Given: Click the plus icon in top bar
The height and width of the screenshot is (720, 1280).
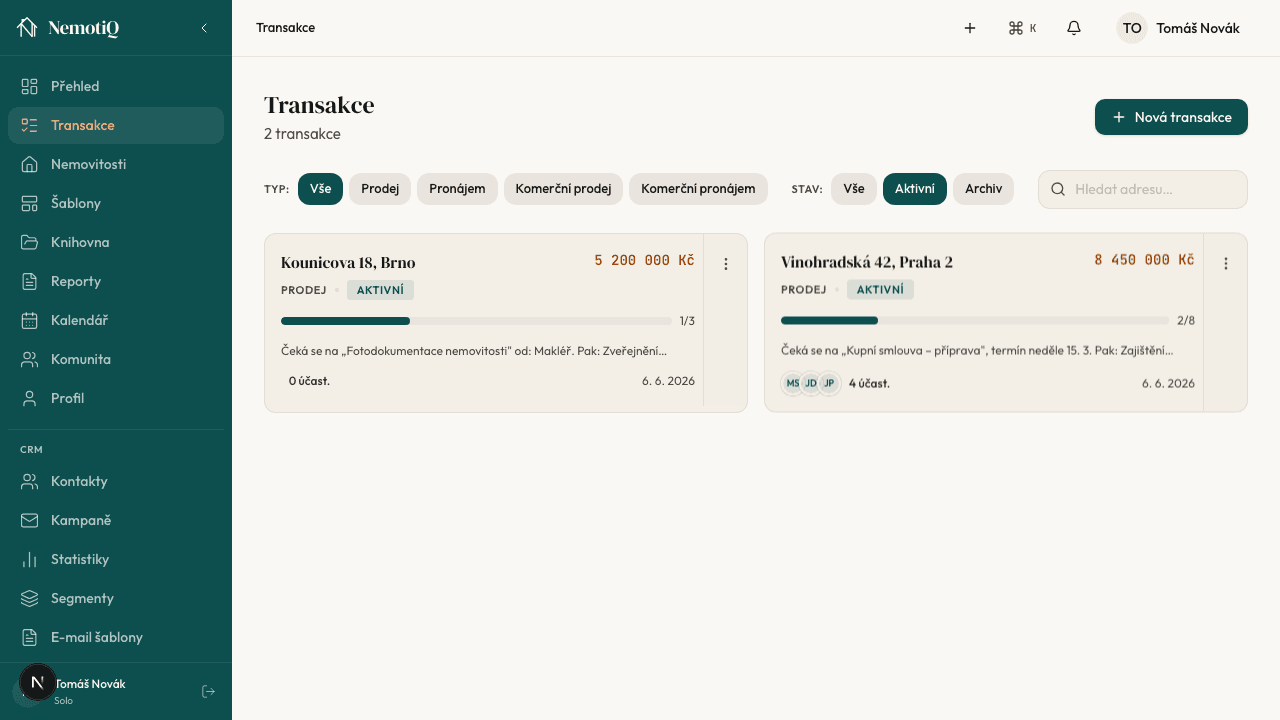Looking at the screenshot, I should click(x=970, y=28).
